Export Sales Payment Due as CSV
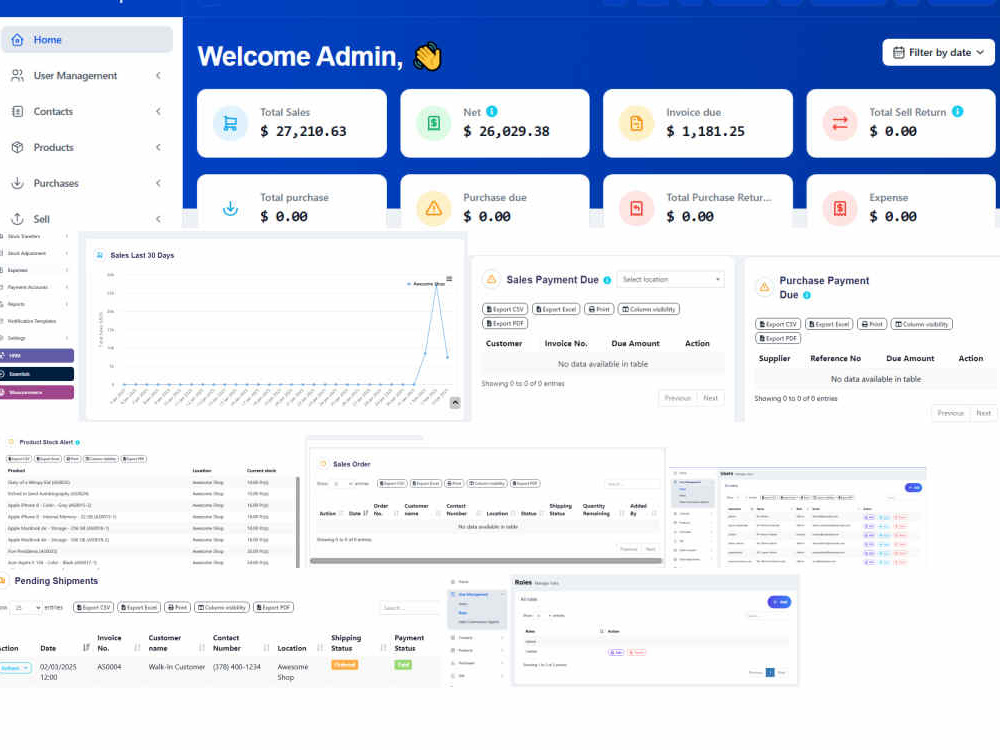Screen dimensions: 1000x750 click(505, 309)
